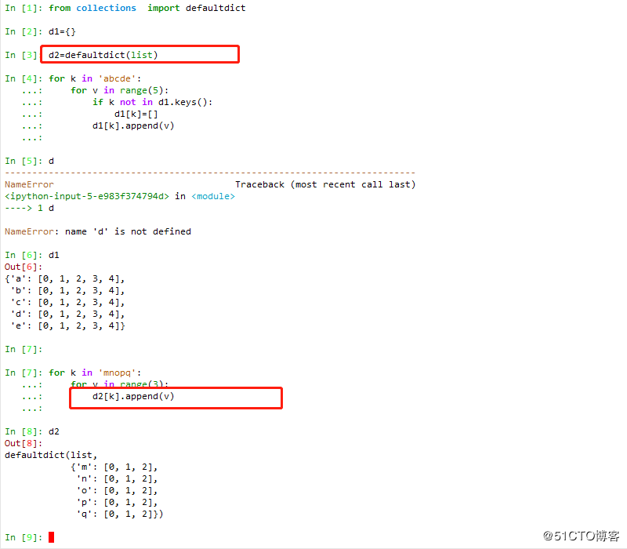This screenshot has height=549, width=627.
Task: Click the line "for k in 'mnopq':"
Action: click(95, 373)
